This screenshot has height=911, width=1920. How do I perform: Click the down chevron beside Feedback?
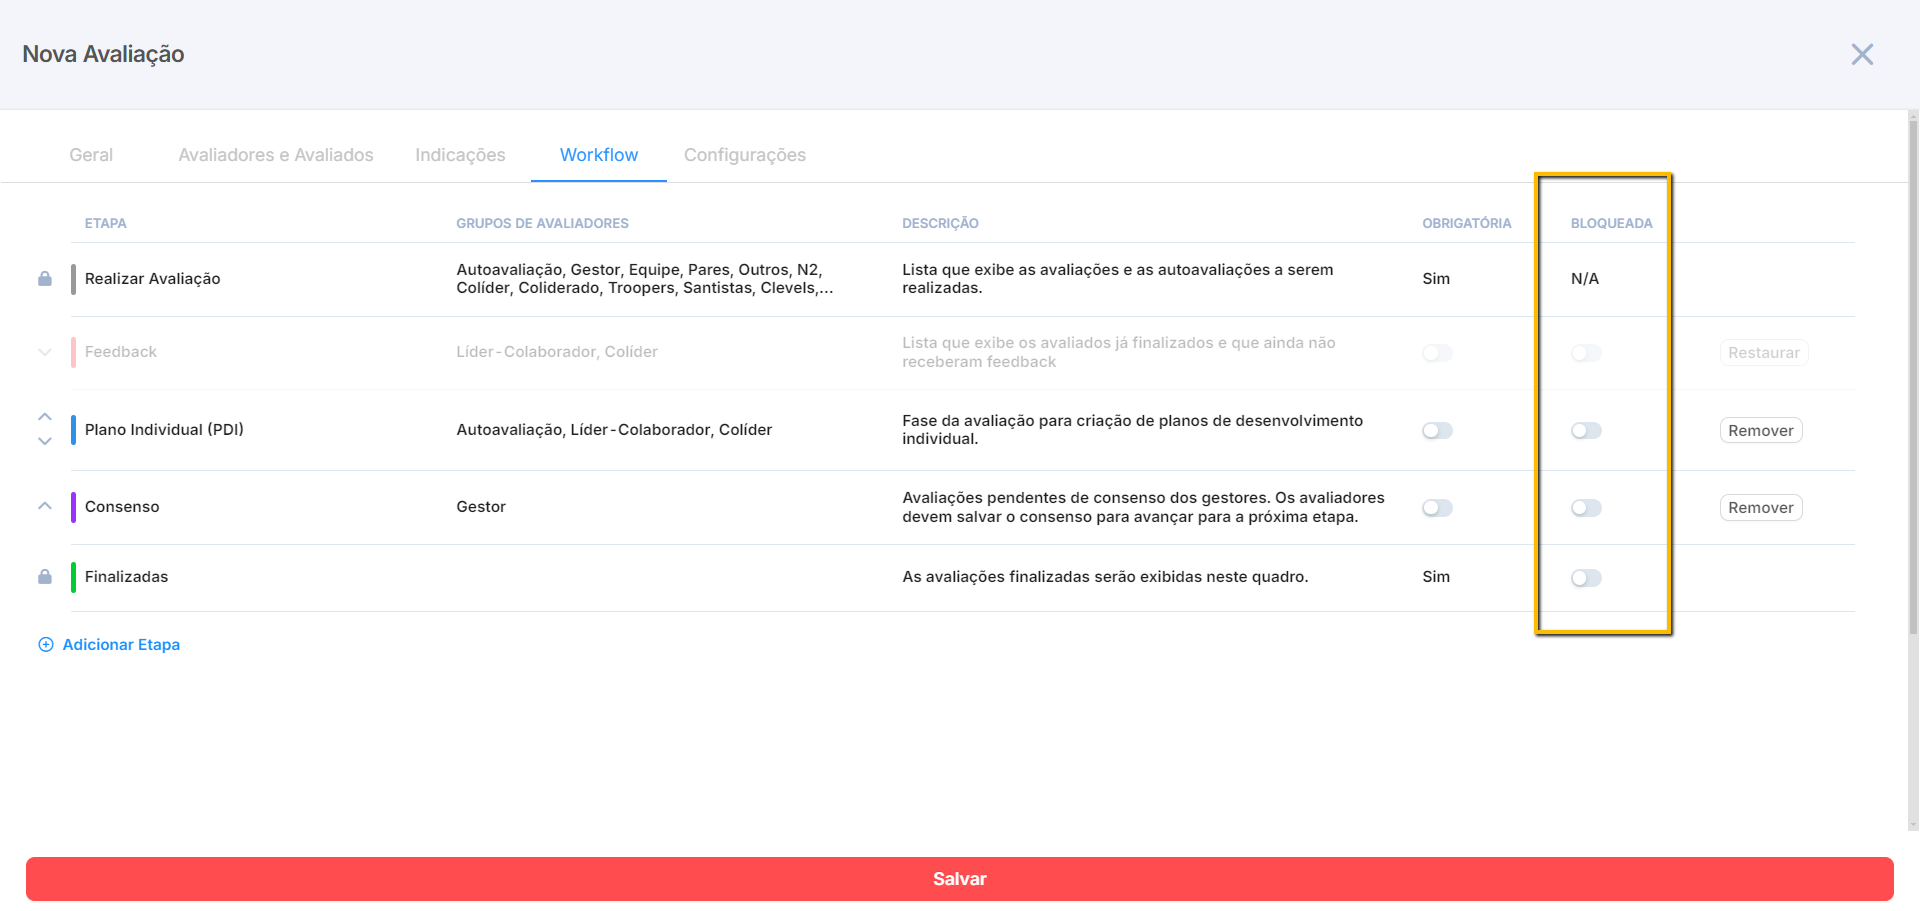45,352
